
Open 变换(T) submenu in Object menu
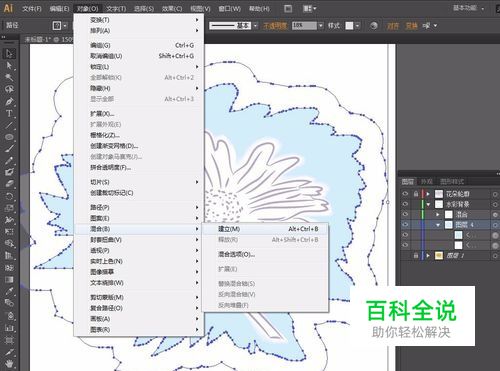coord(139,20)
